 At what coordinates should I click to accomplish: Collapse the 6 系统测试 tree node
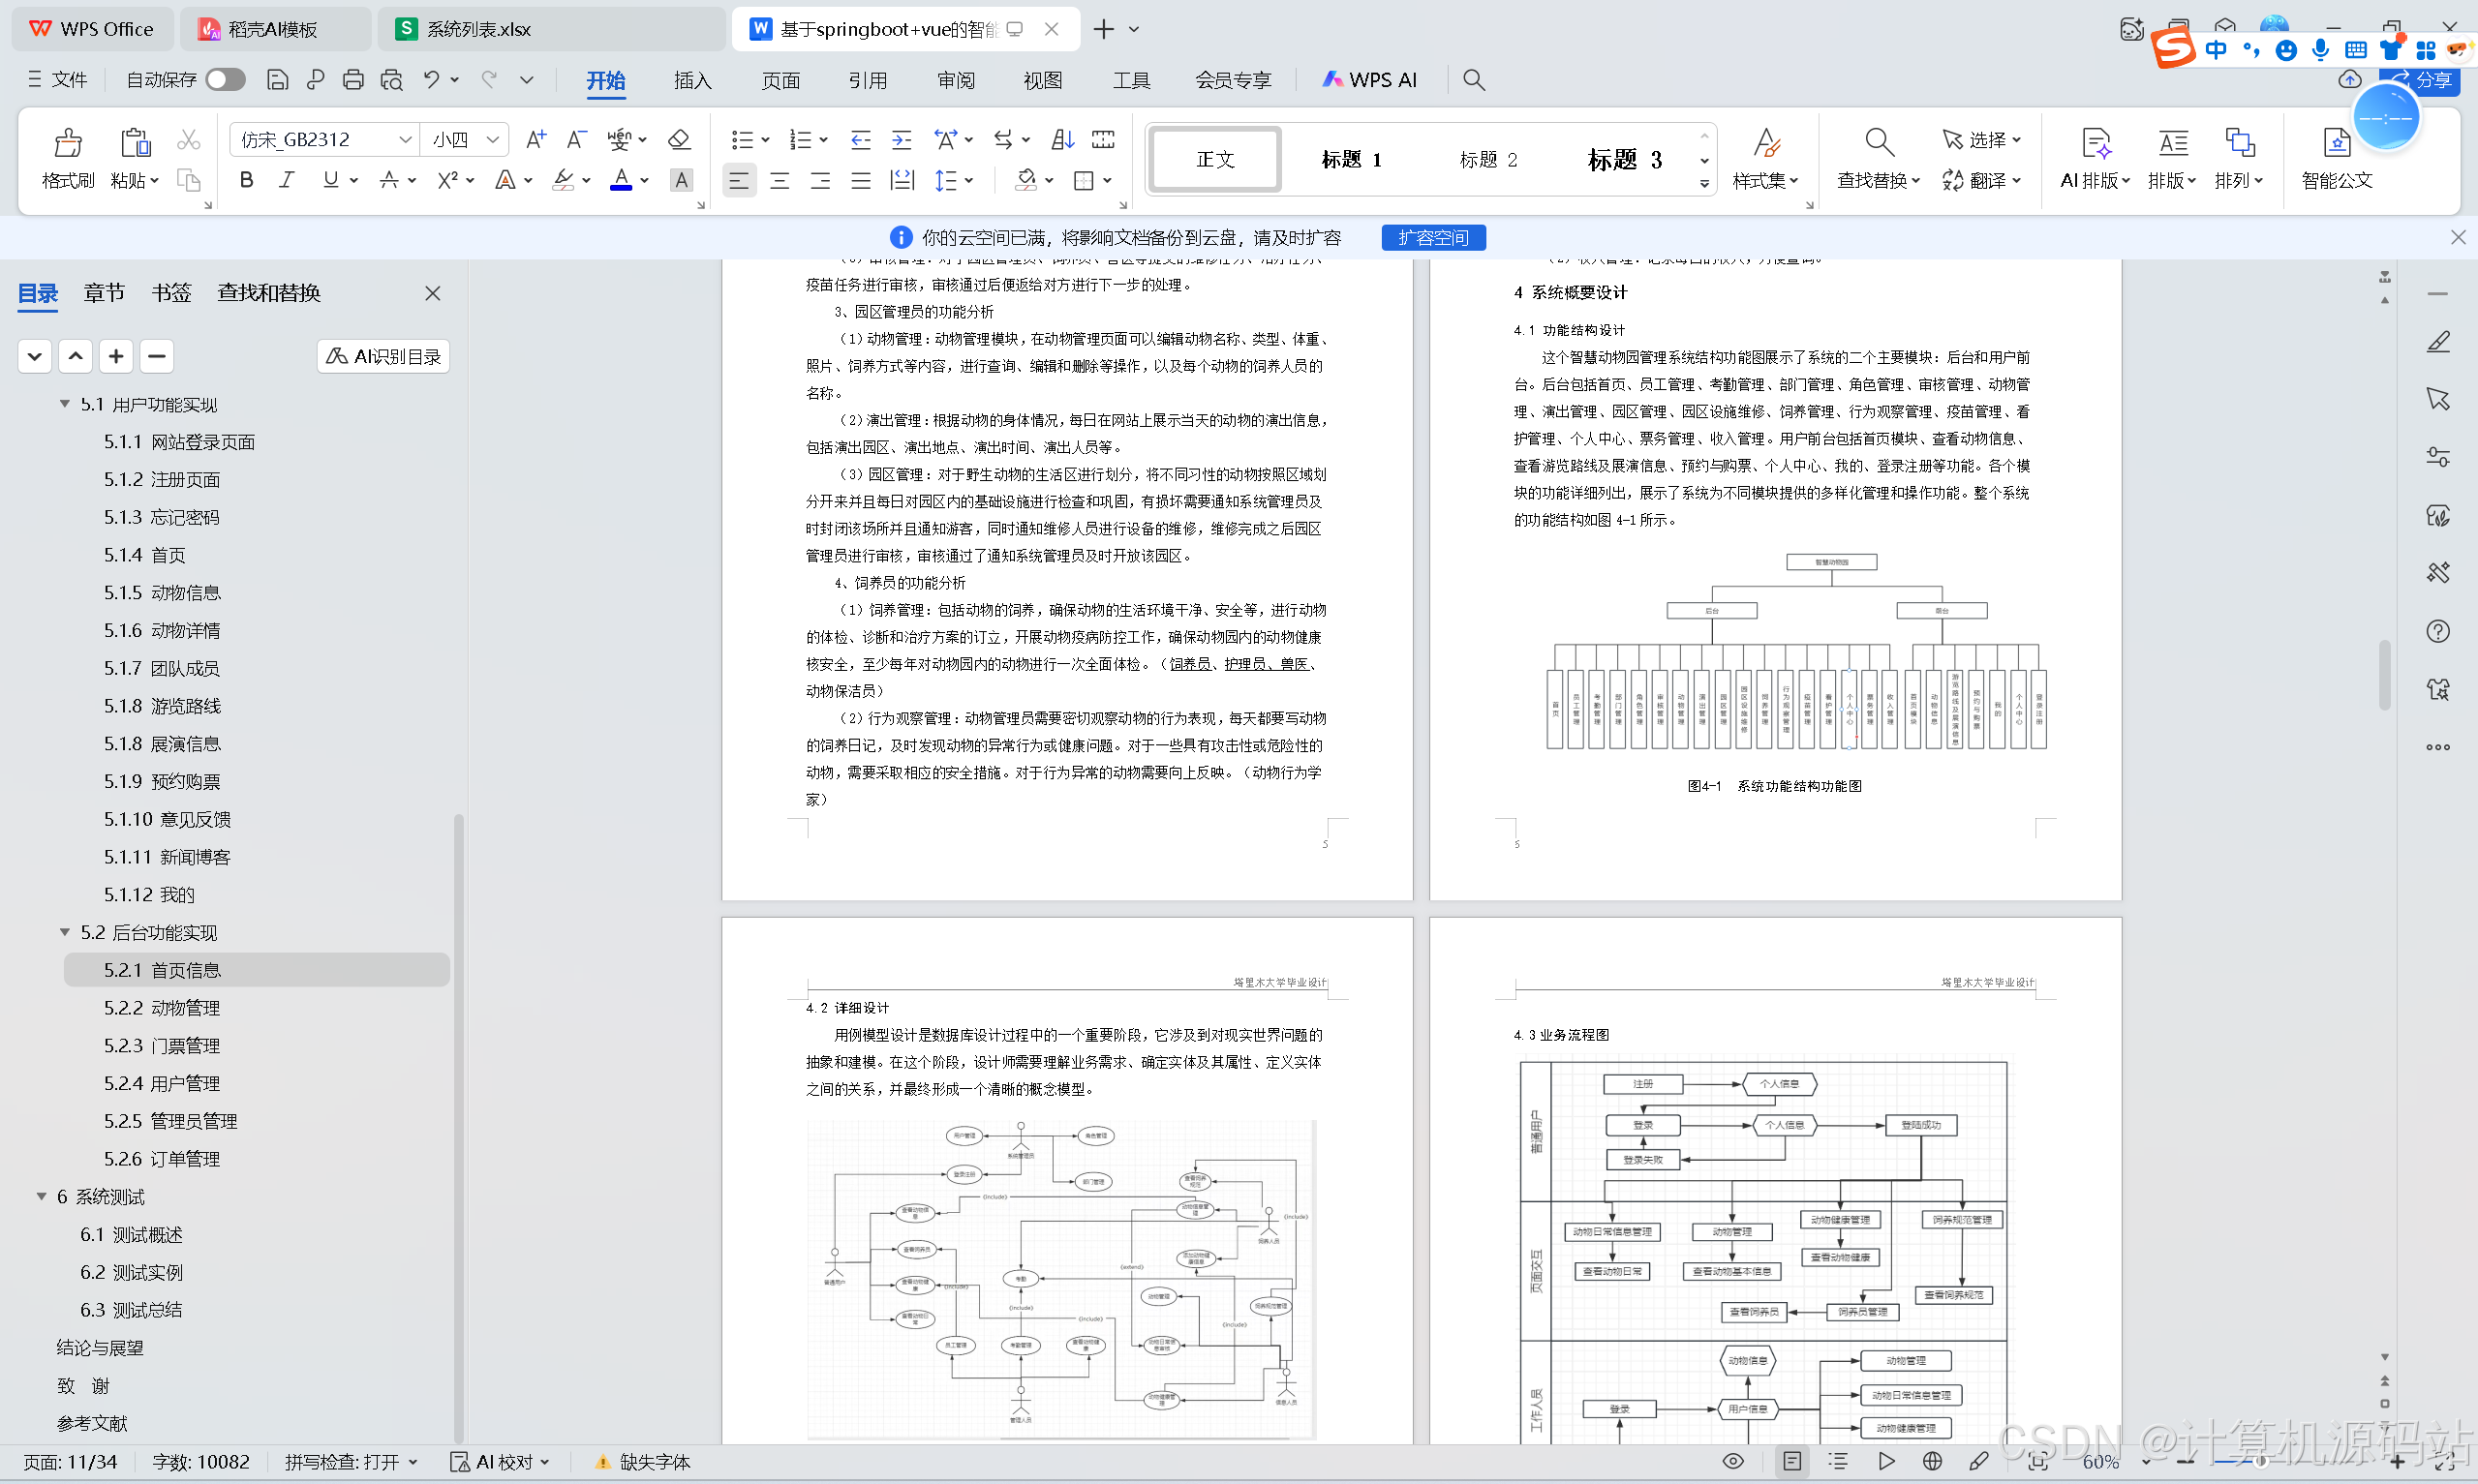(41, 1196)
